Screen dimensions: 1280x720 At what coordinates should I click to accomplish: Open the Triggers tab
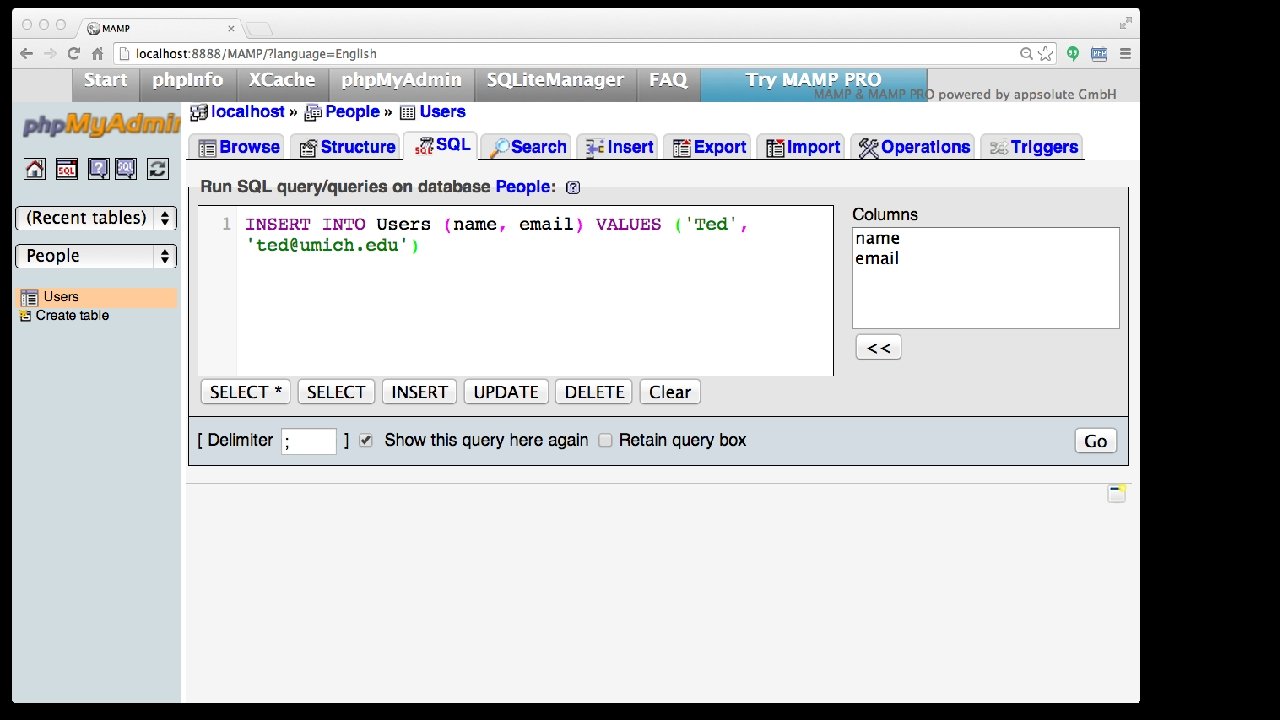tap(1033, 147)
